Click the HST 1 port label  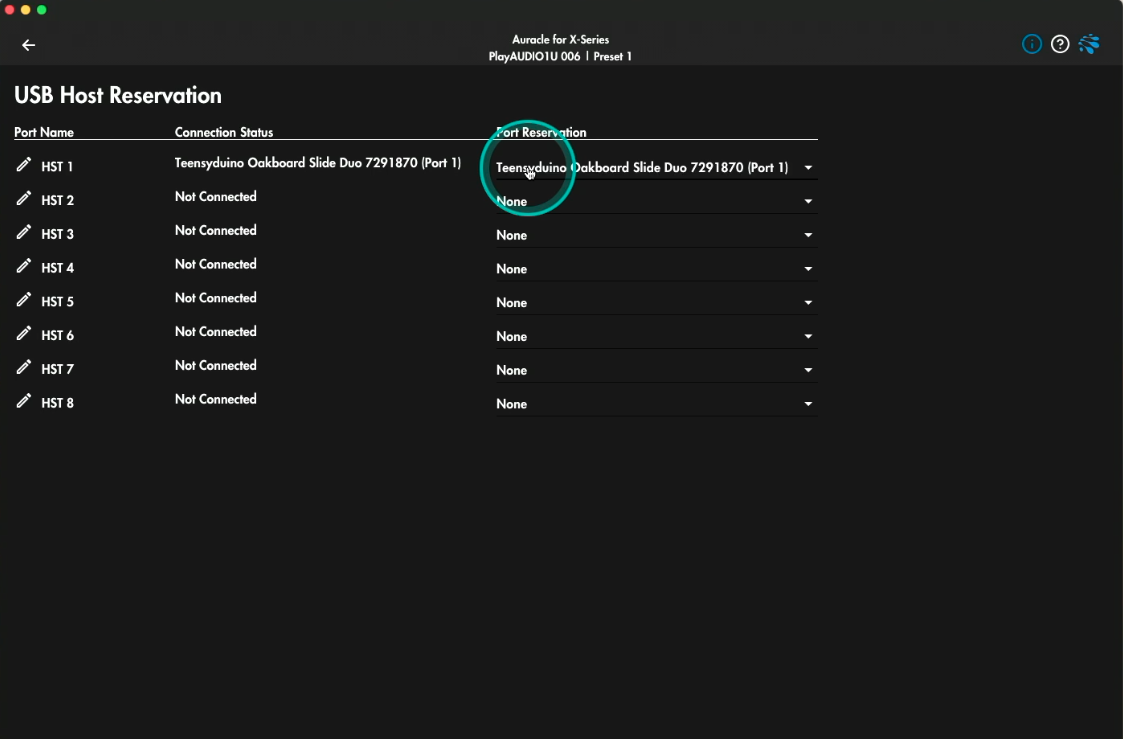(x=57, y=167)
